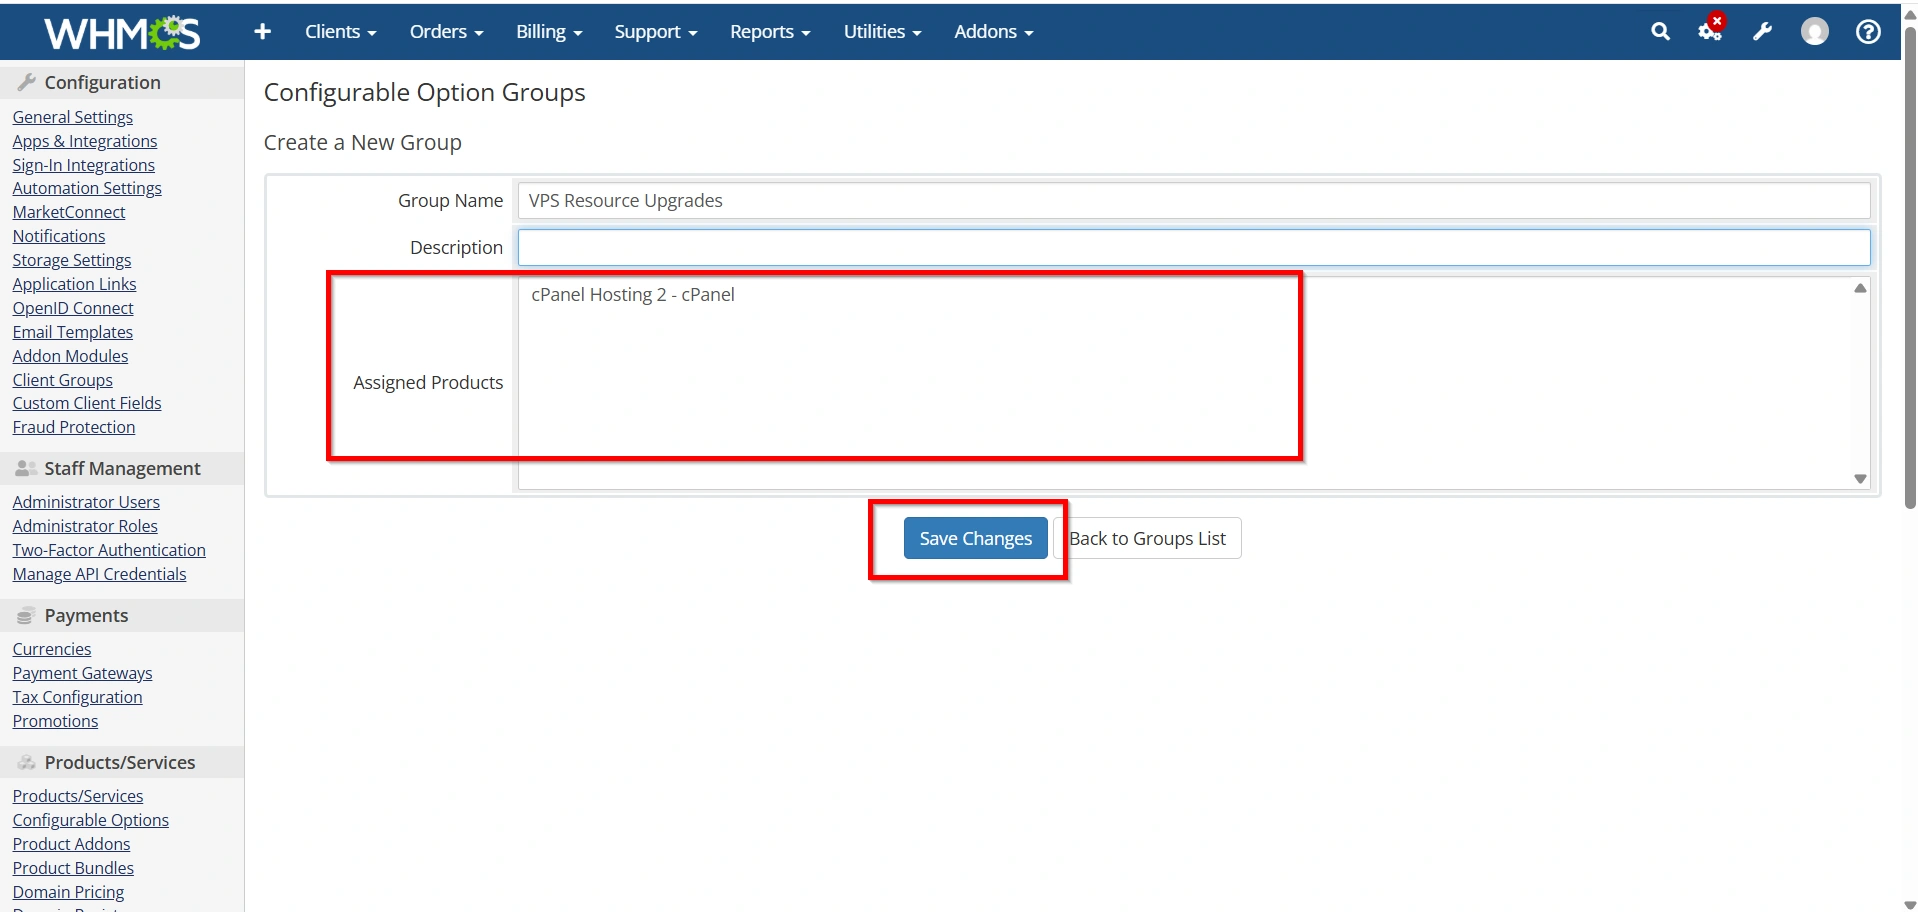Viewport: 1918px width, 912px height.
Task: Open Apps & Integrations link
Action: pos(85,141)
